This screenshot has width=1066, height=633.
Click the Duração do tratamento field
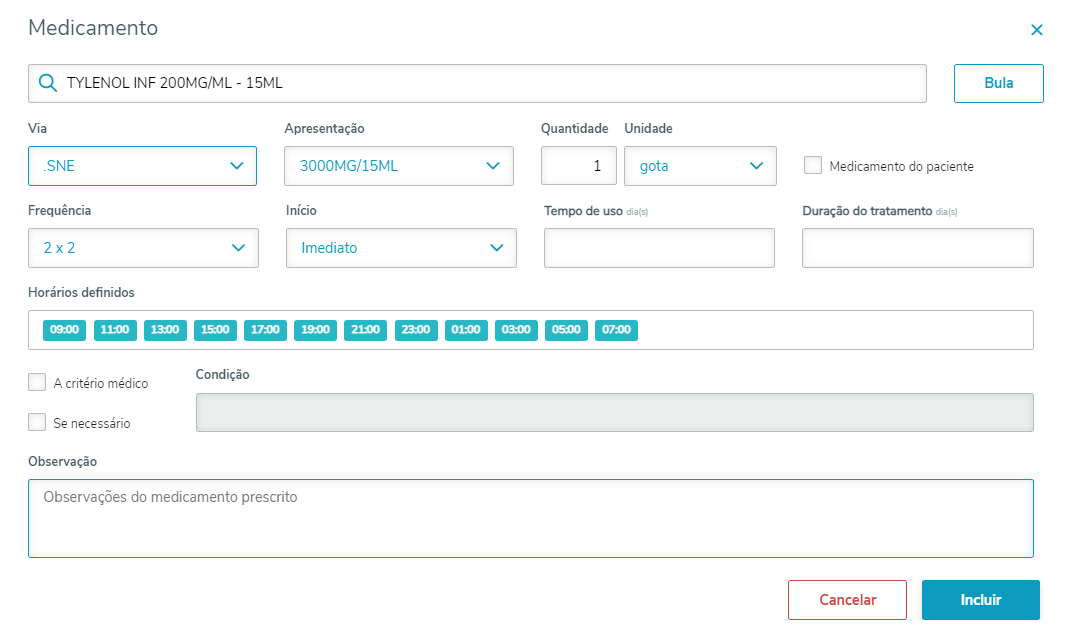pos(917,248)
